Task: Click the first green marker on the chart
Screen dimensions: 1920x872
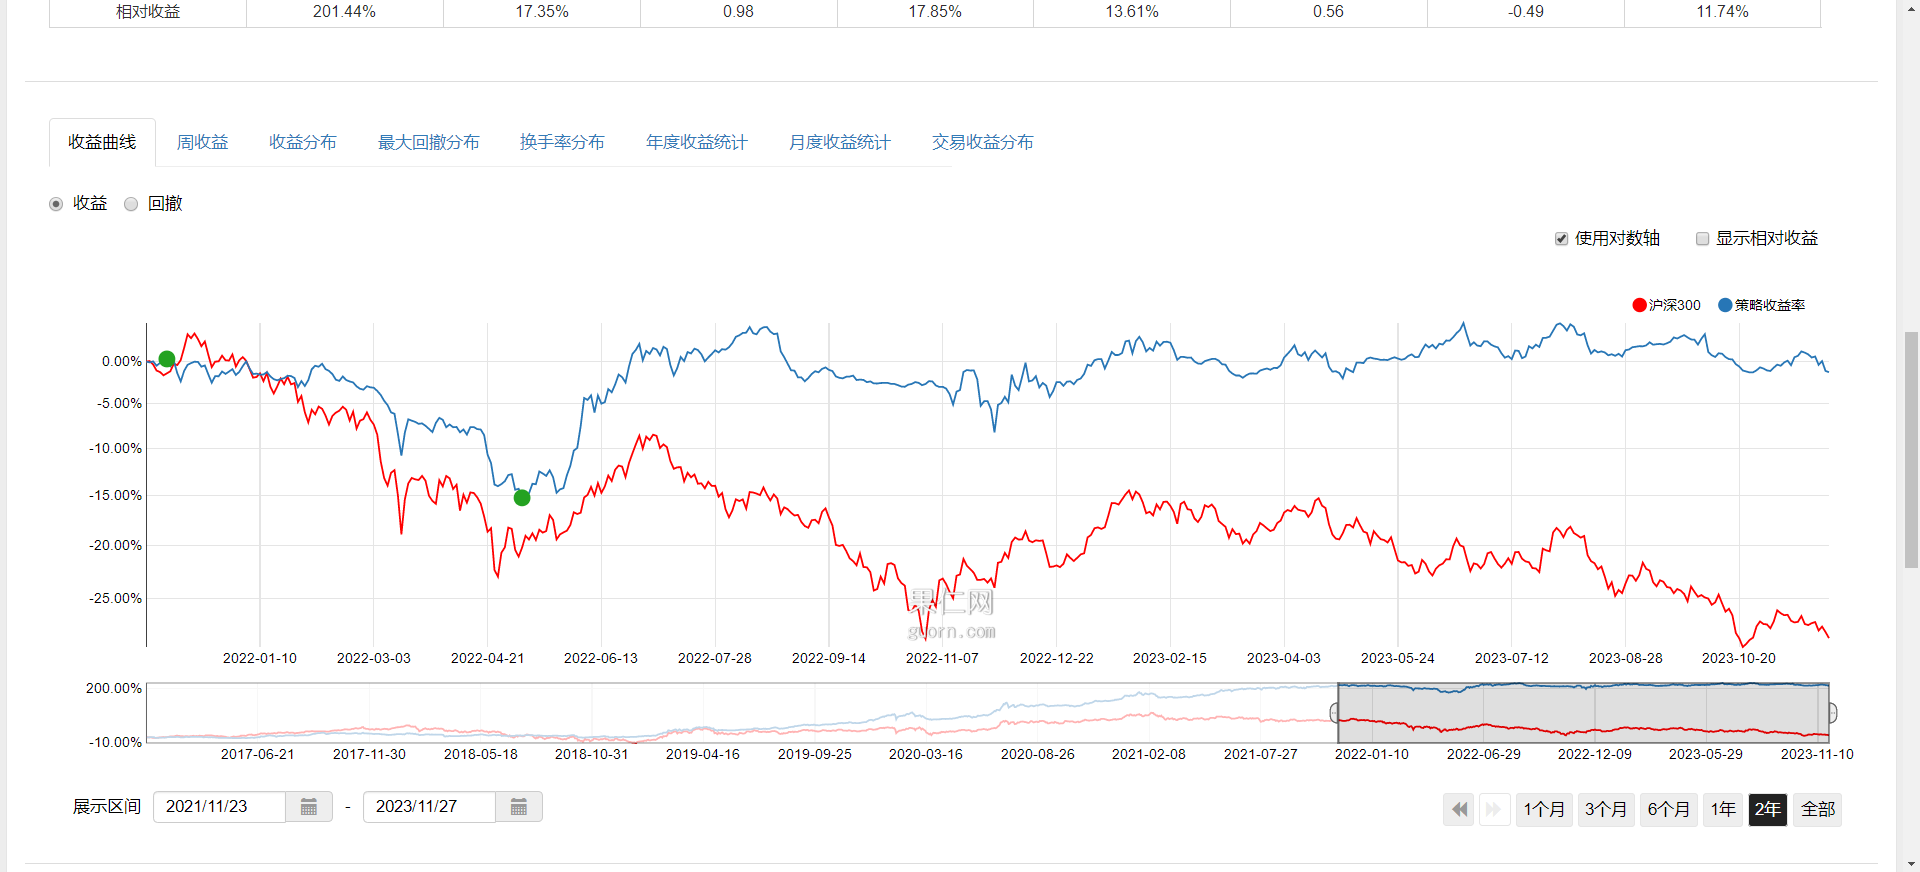Action: (x=167, y=359)
